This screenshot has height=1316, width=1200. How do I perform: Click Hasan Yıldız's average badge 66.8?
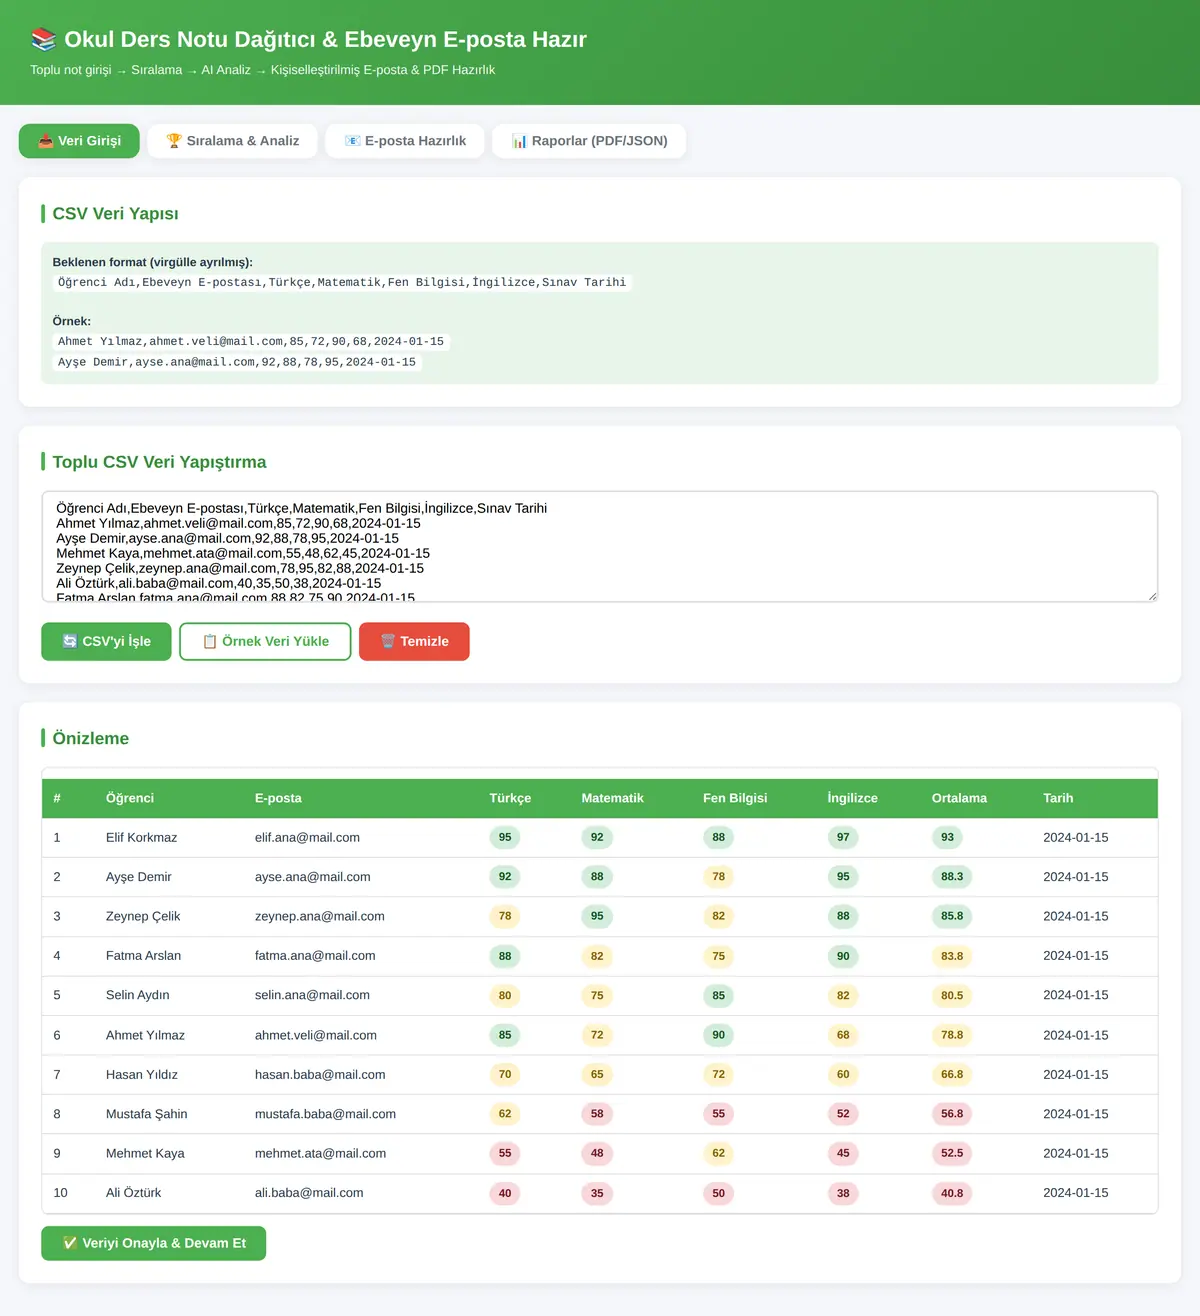952,1074
